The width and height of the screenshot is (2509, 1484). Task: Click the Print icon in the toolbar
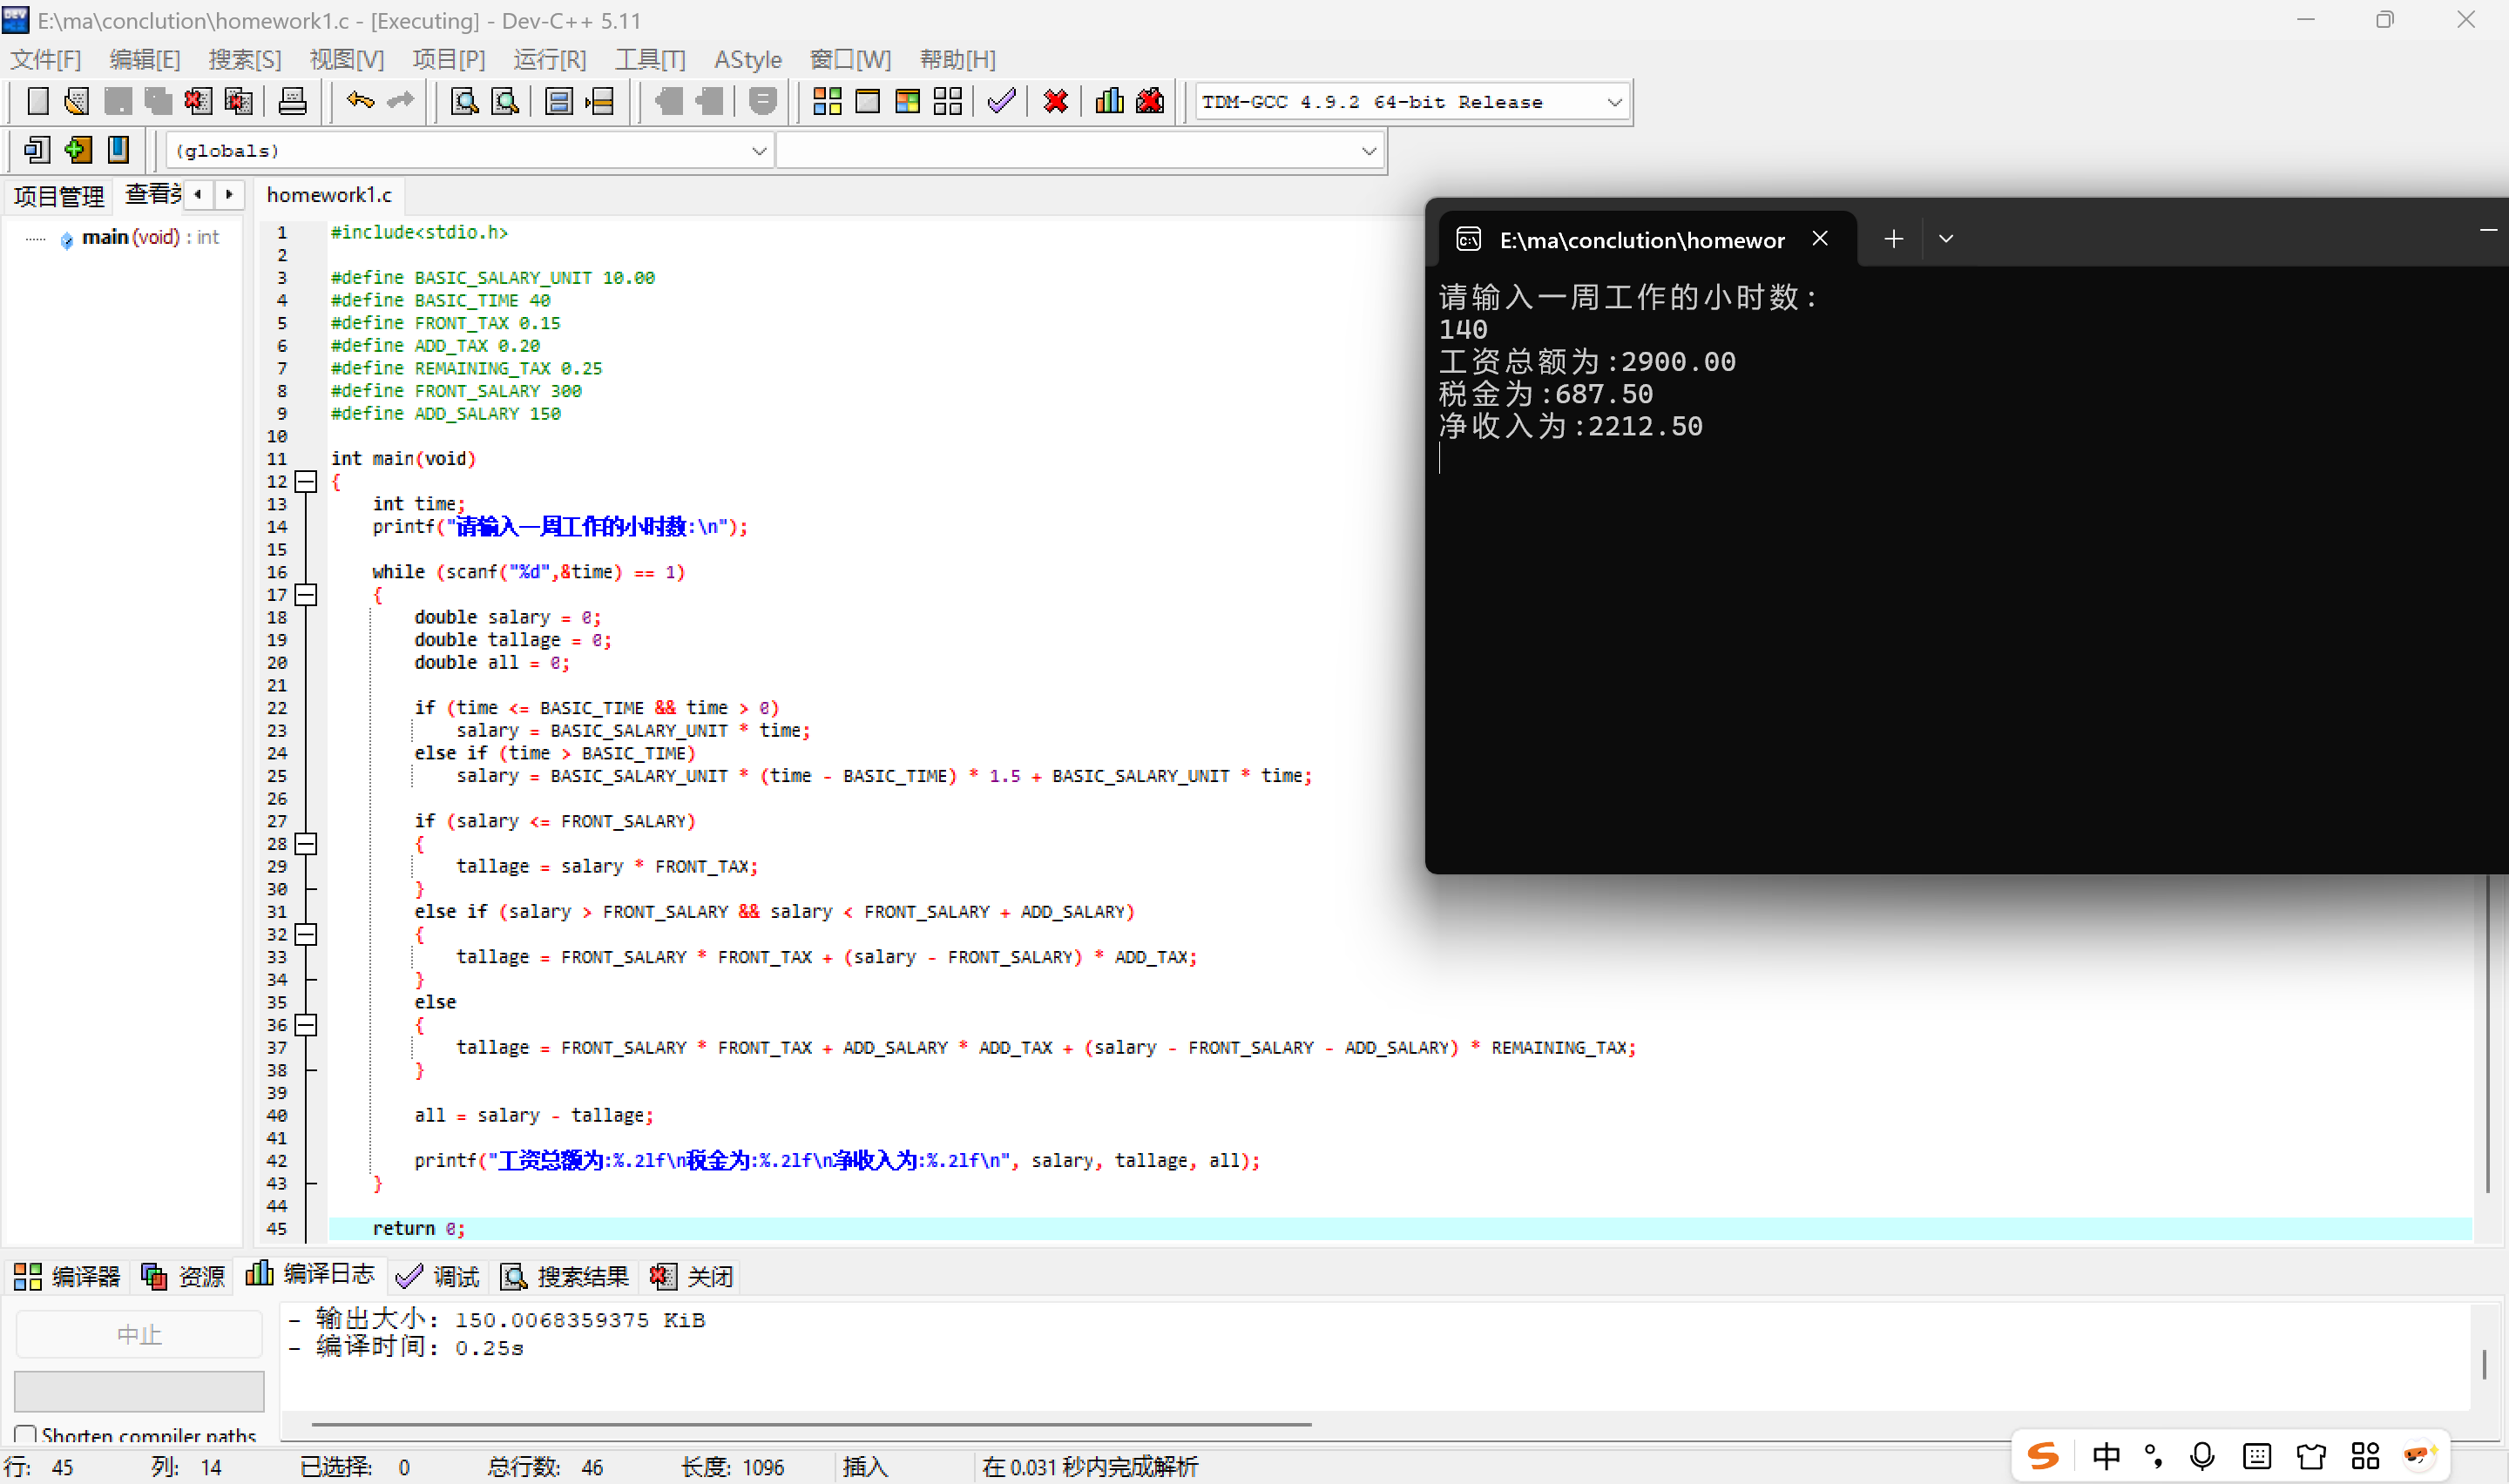coord(292,101)
